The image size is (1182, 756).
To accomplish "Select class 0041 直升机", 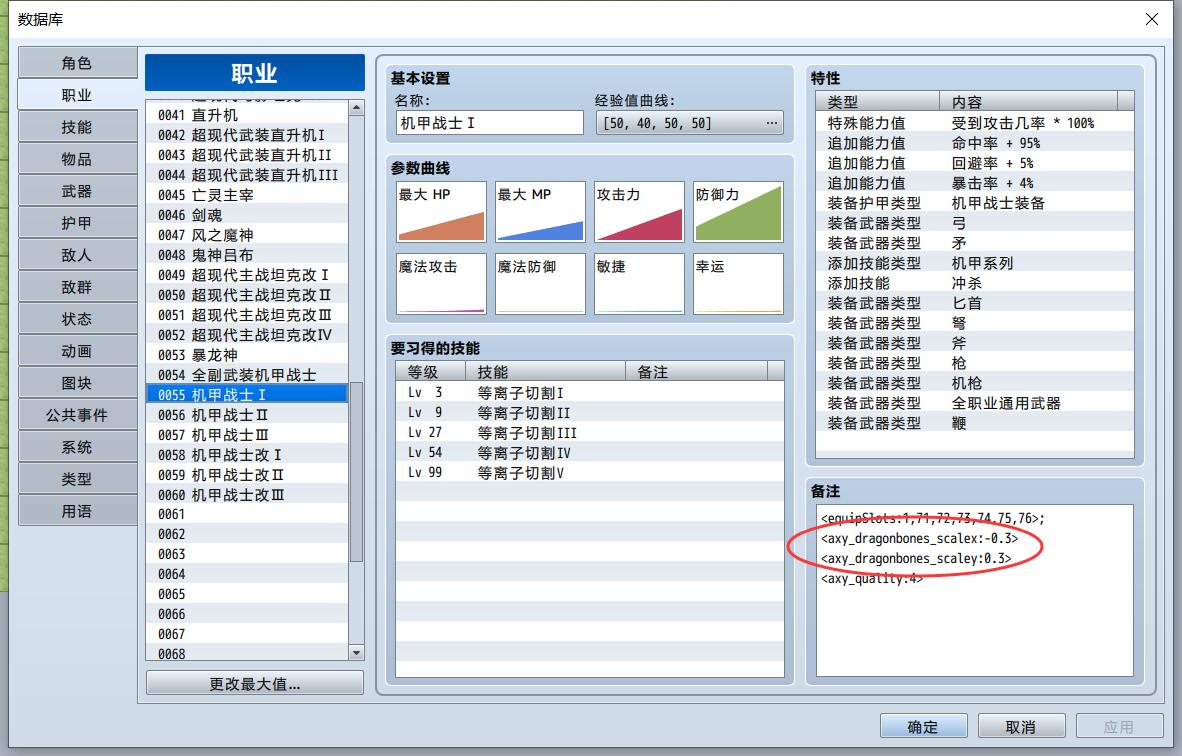I will pyautogui.click(x=247, y=115).
